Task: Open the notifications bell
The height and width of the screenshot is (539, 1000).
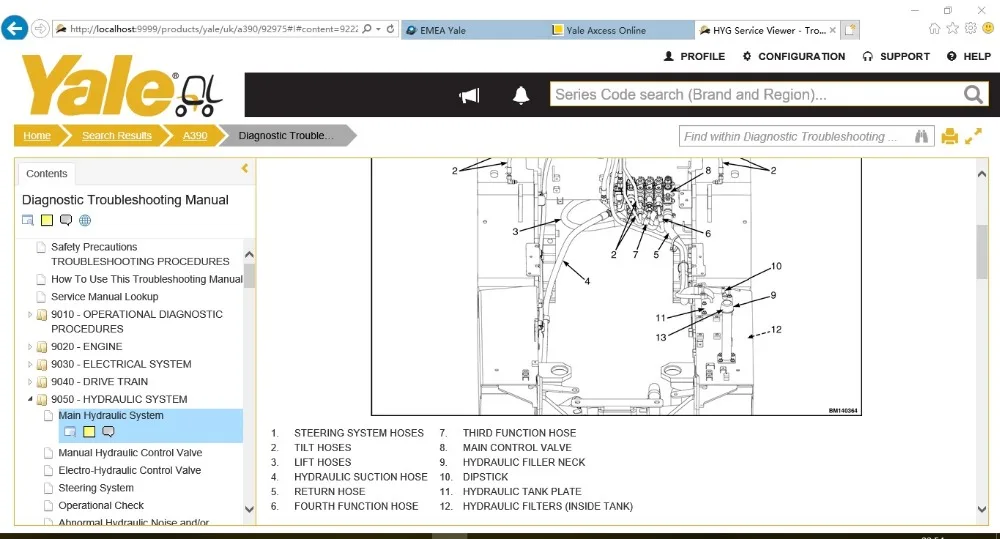Action: coord(520,95)
